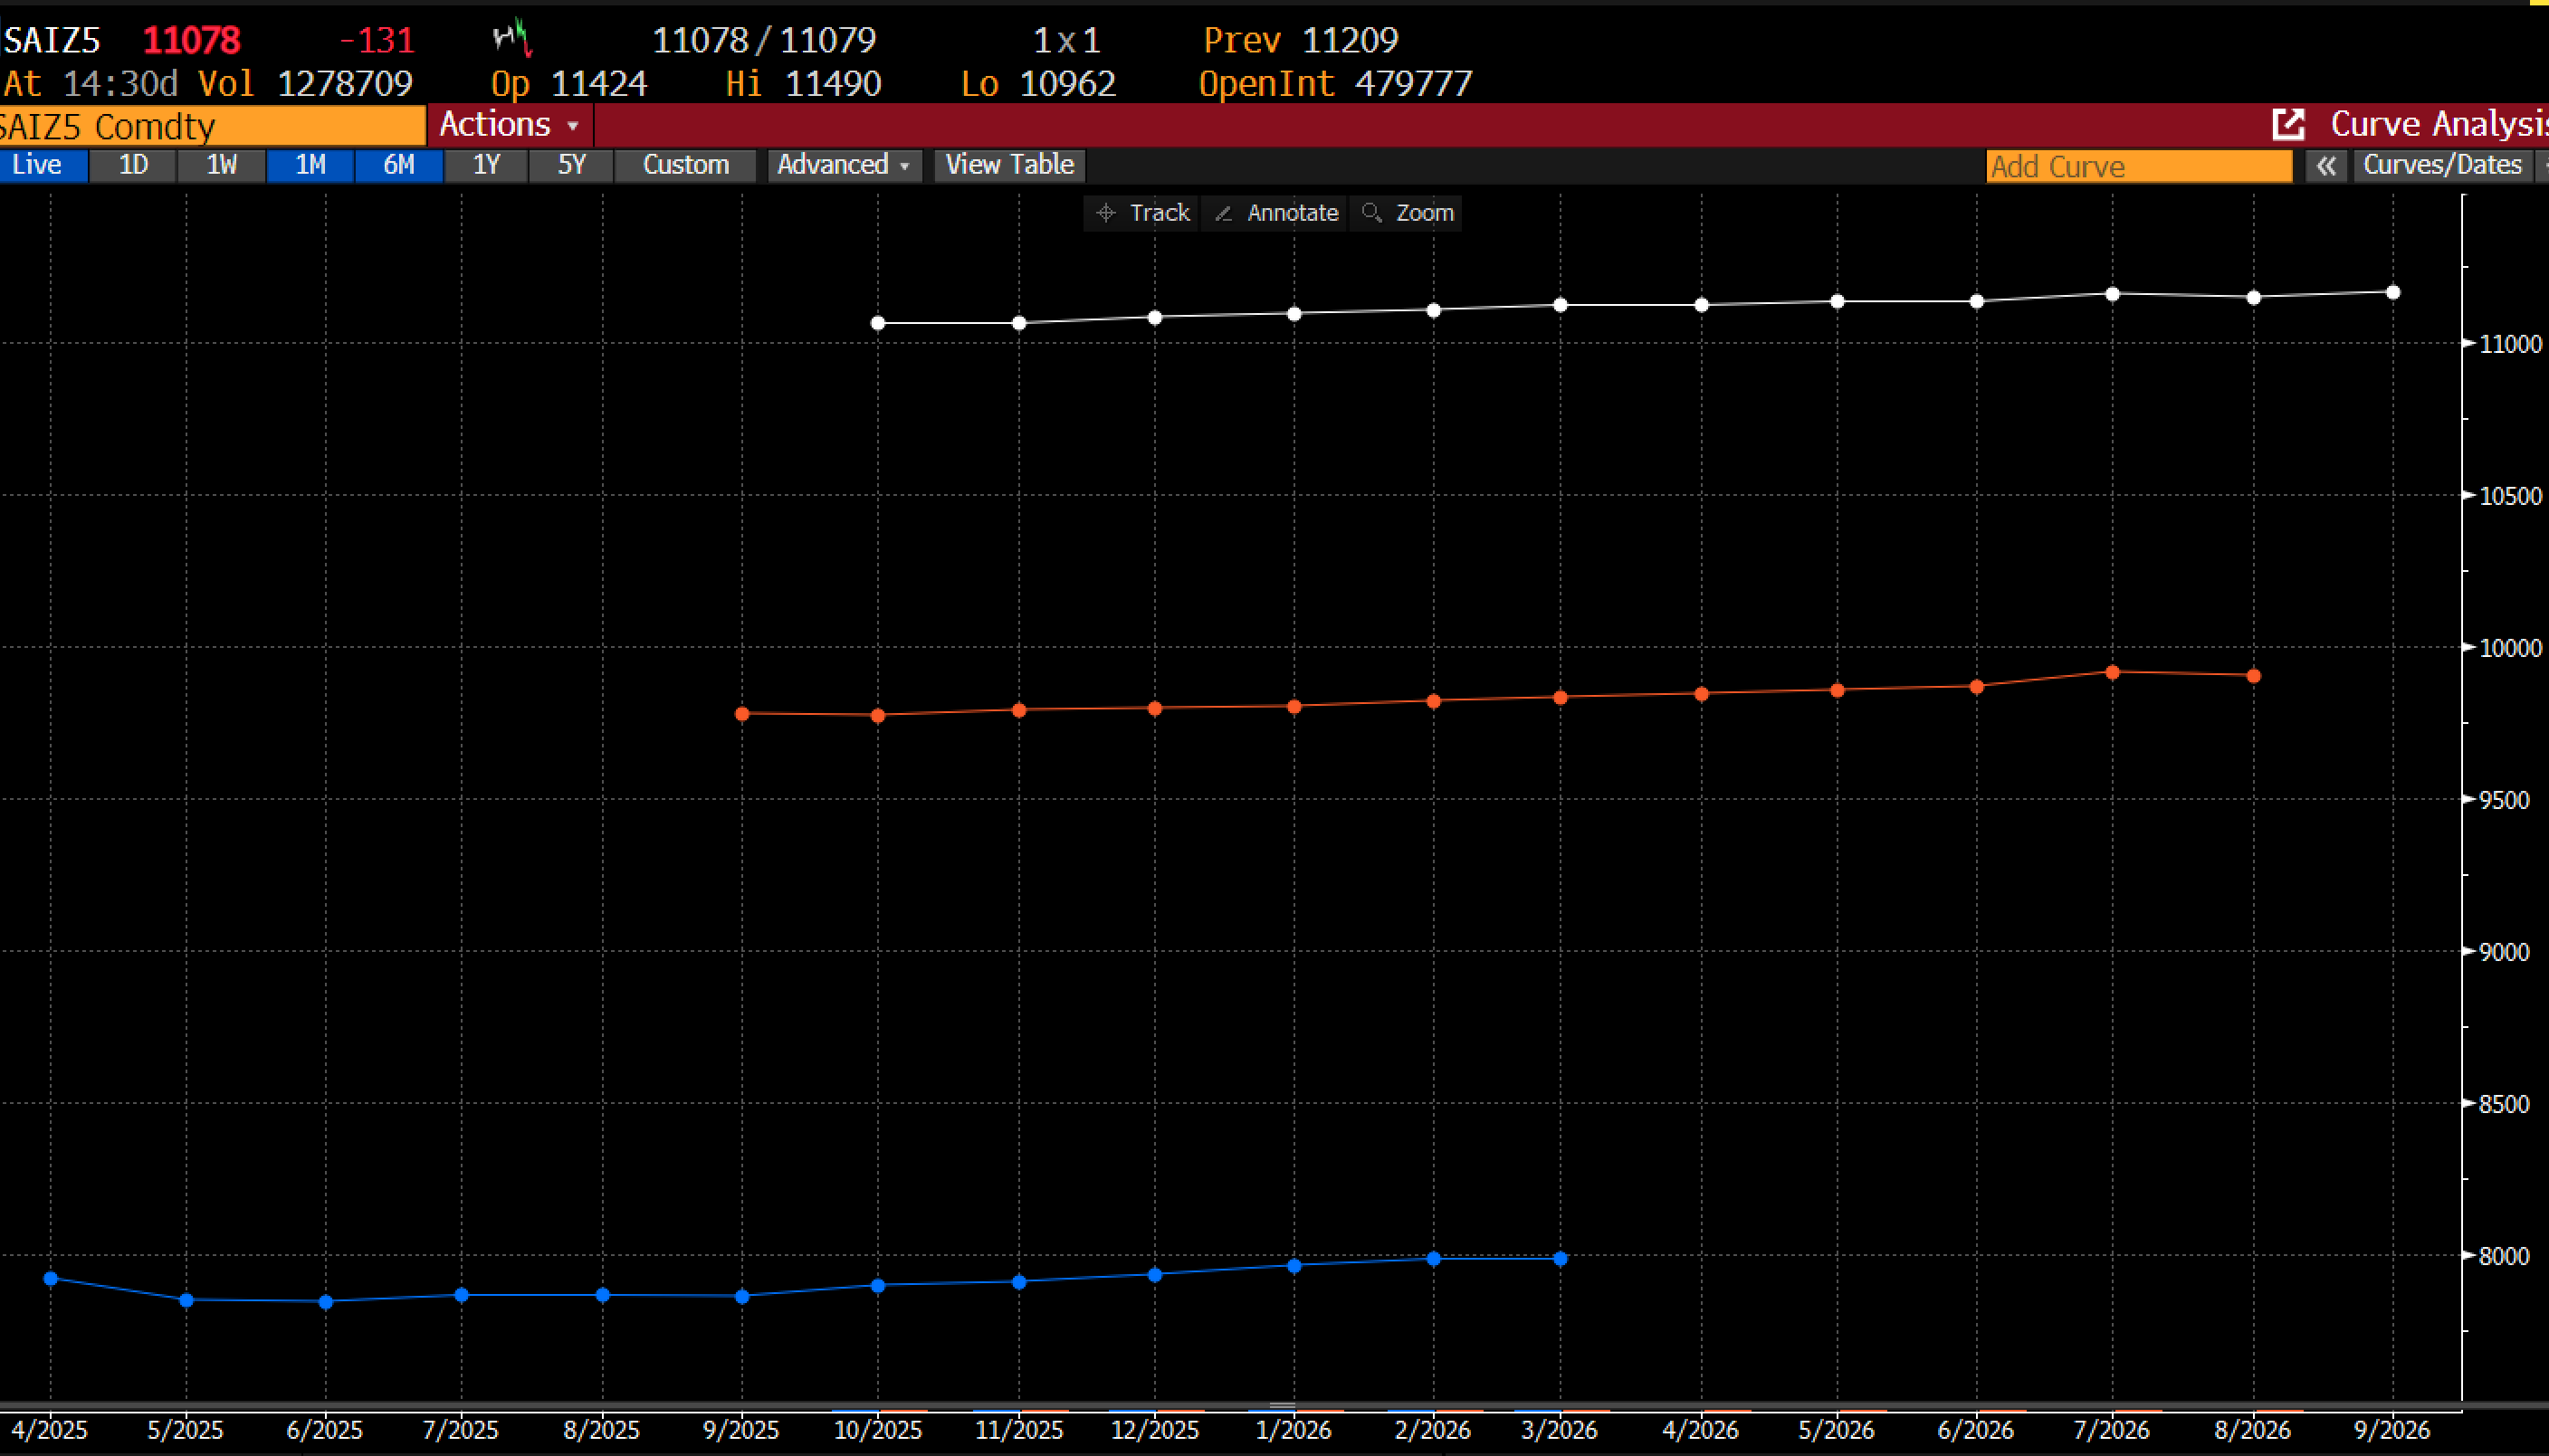This screenshot has height=1456, width=2549.
Task: Click the Annotate pencil icon
Action: [1223, 213]
